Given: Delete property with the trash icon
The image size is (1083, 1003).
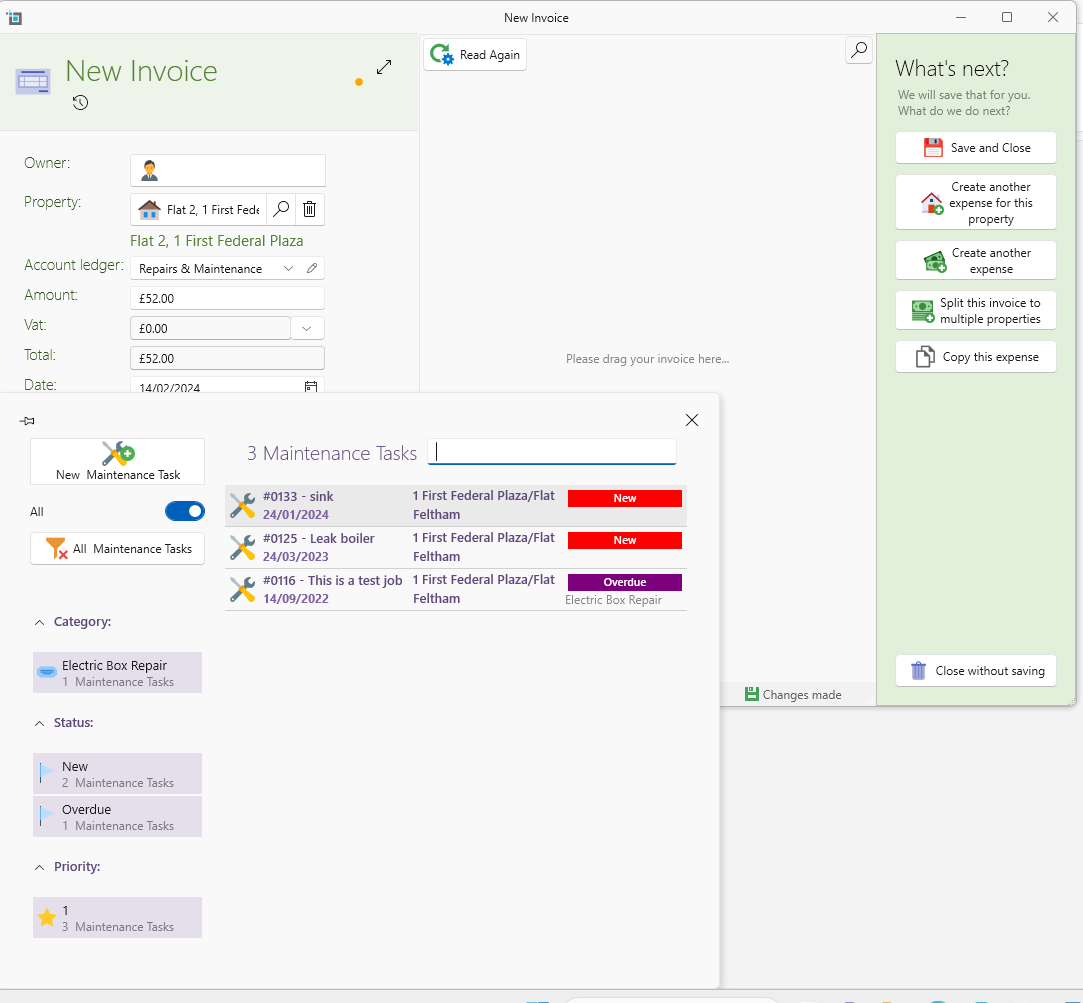Looking at the screenshot, I should pos(309,209).
